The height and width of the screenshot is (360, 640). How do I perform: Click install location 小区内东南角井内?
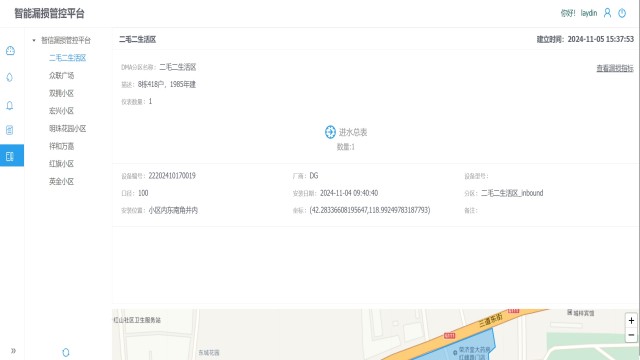tap(173, 210)
